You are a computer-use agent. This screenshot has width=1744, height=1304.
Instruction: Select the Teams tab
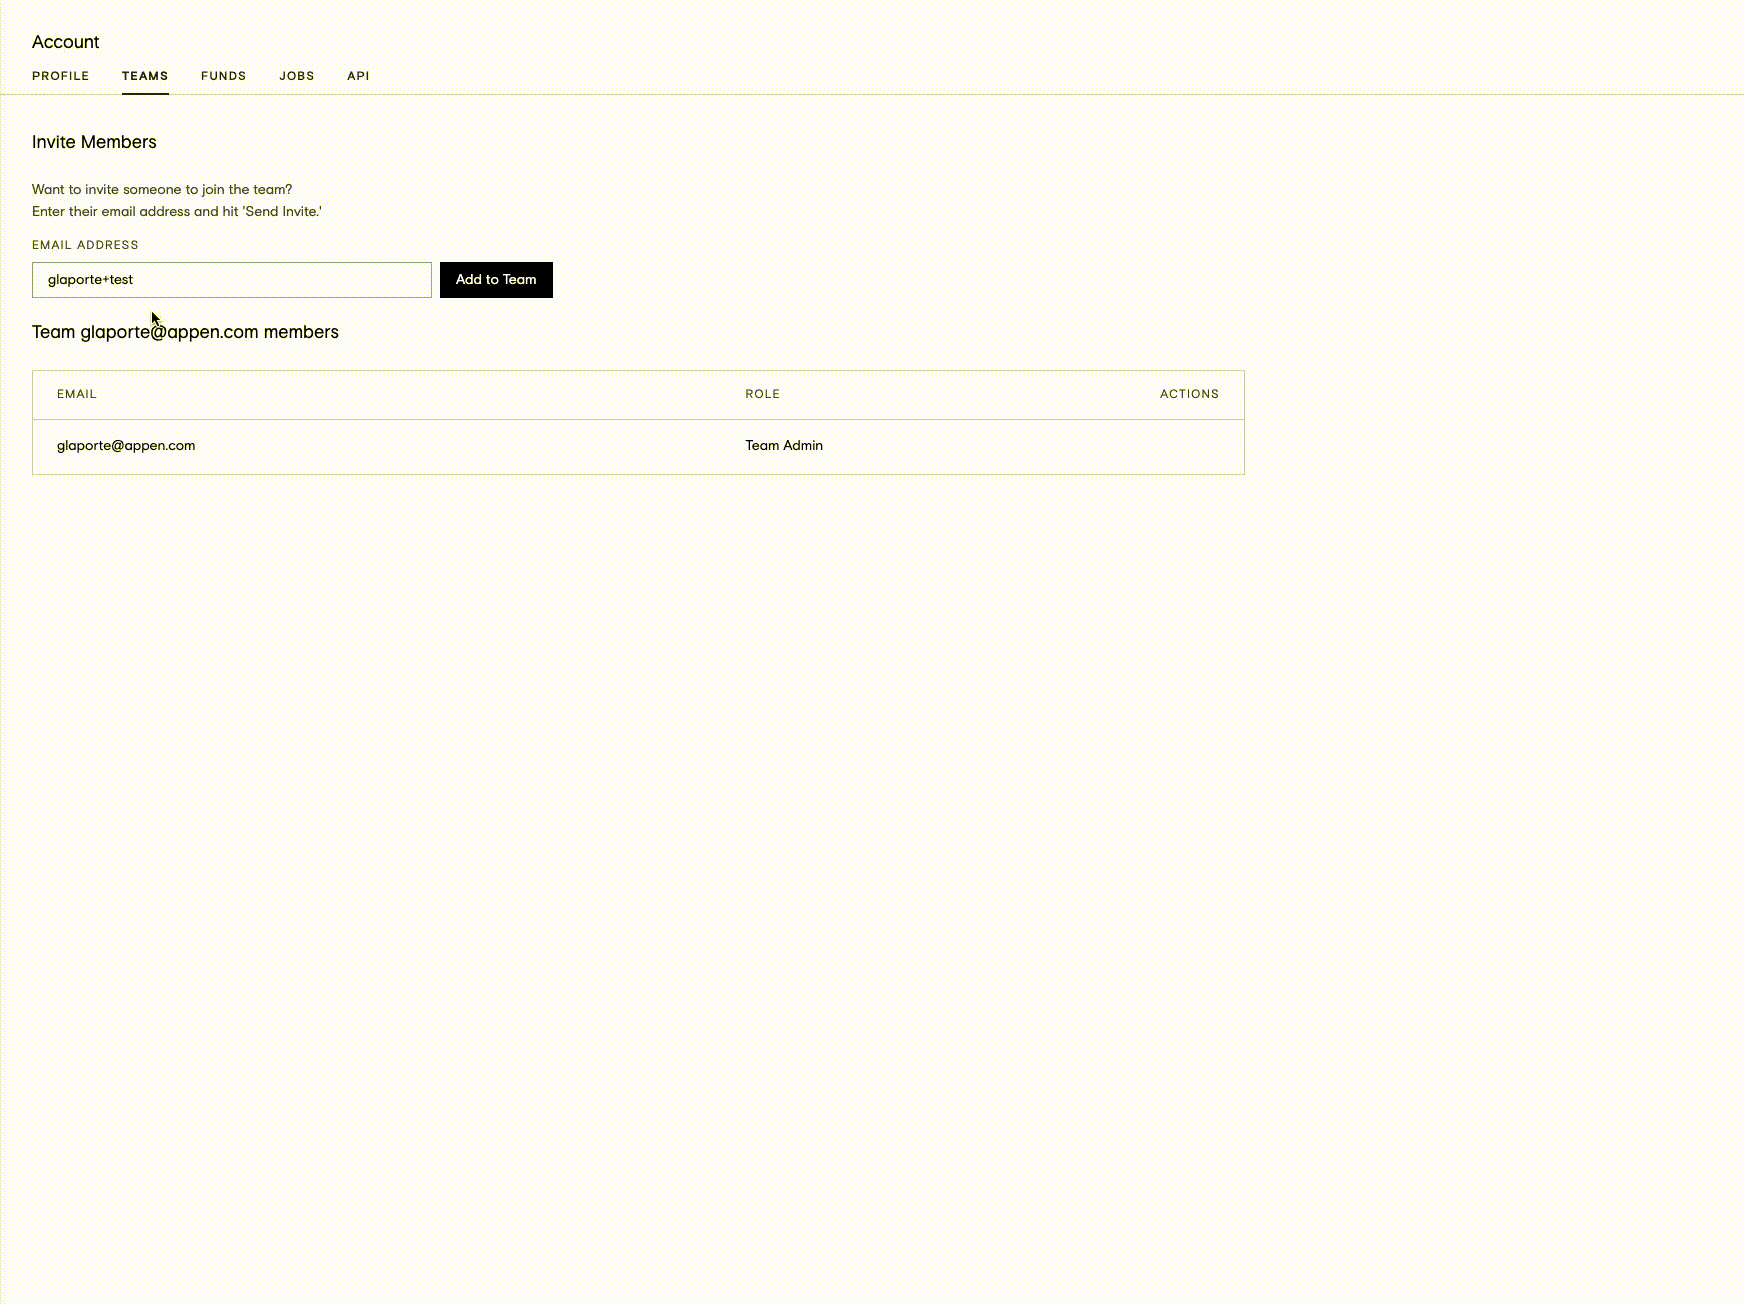145,76
